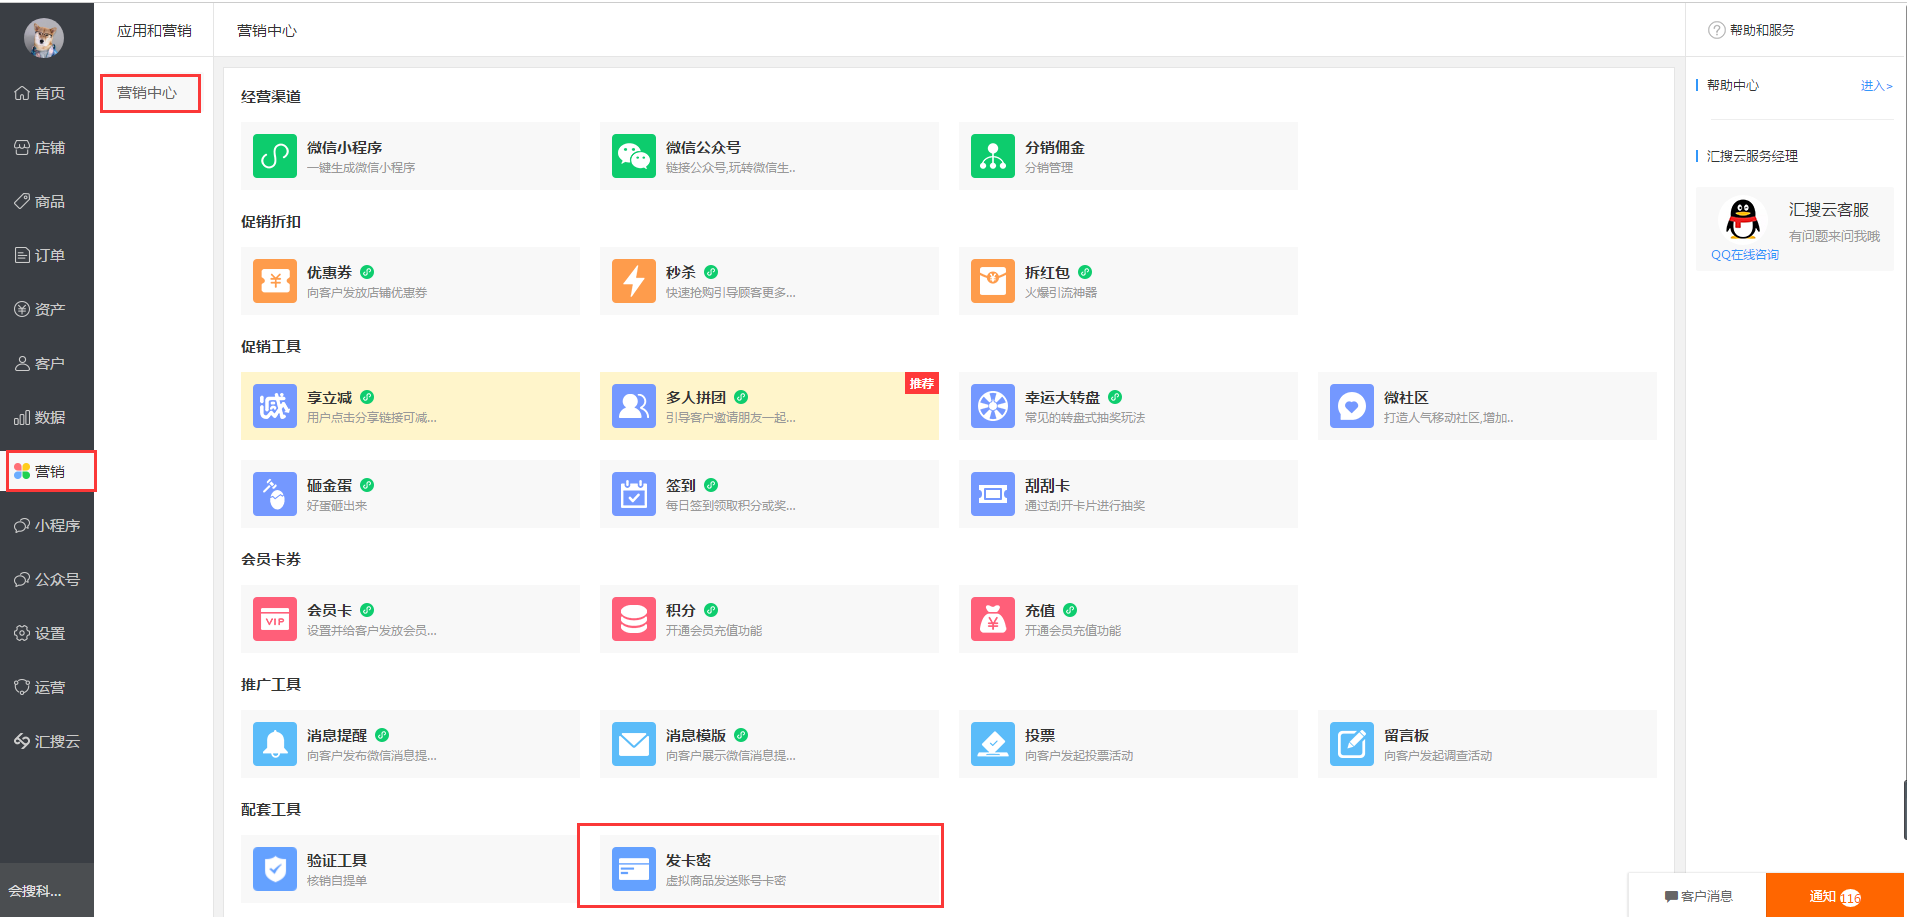Open the orange 通知 notification button

1833,896
